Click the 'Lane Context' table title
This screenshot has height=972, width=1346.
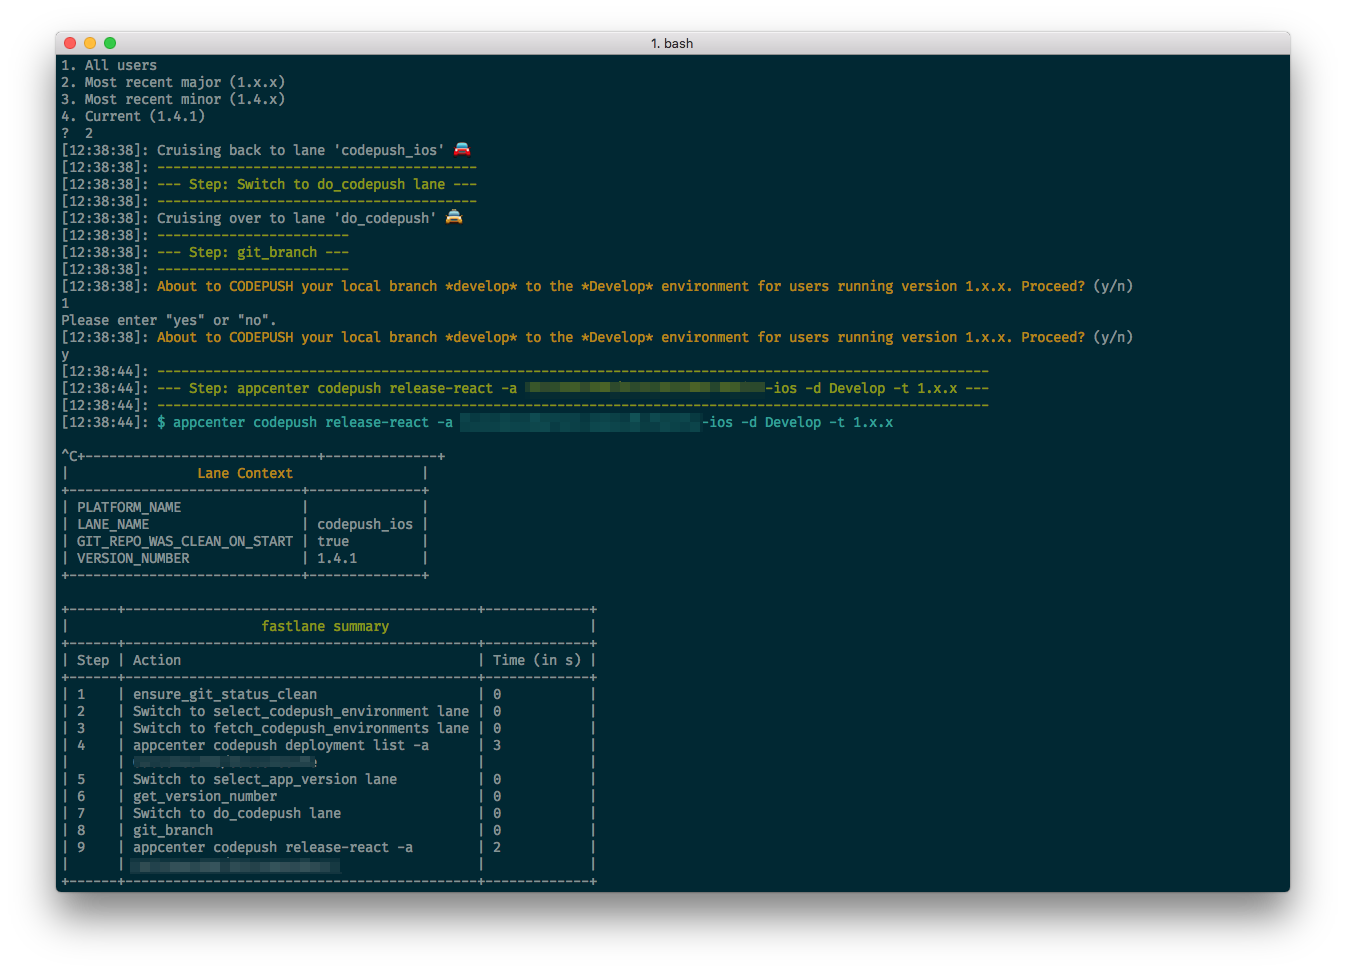pyautogui.click(x=245, y=473)
